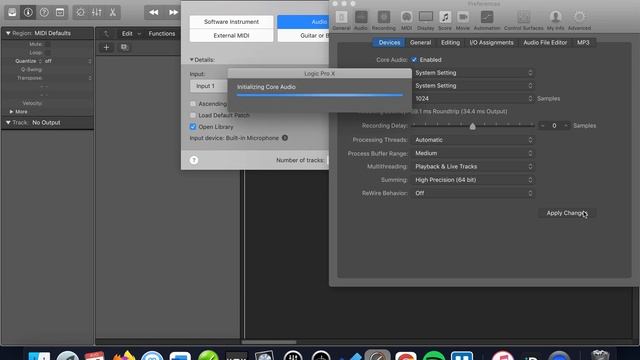Open ReWire Behavior Off dropdown

coord(473,193)
